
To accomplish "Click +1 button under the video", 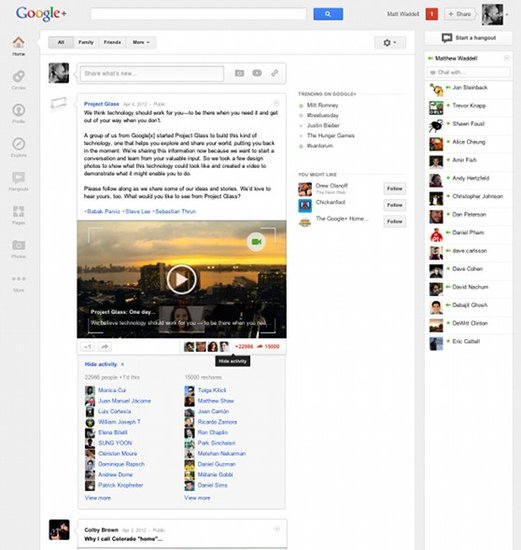I will [x=88, y=347].
